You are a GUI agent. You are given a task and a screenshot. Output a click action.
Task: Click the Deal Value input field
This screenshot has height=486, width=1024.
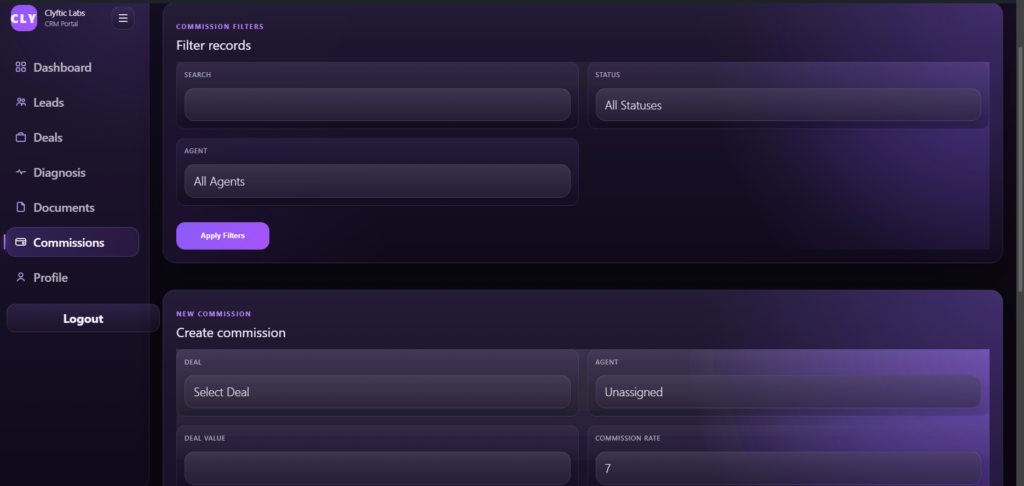tap(377, 467)
